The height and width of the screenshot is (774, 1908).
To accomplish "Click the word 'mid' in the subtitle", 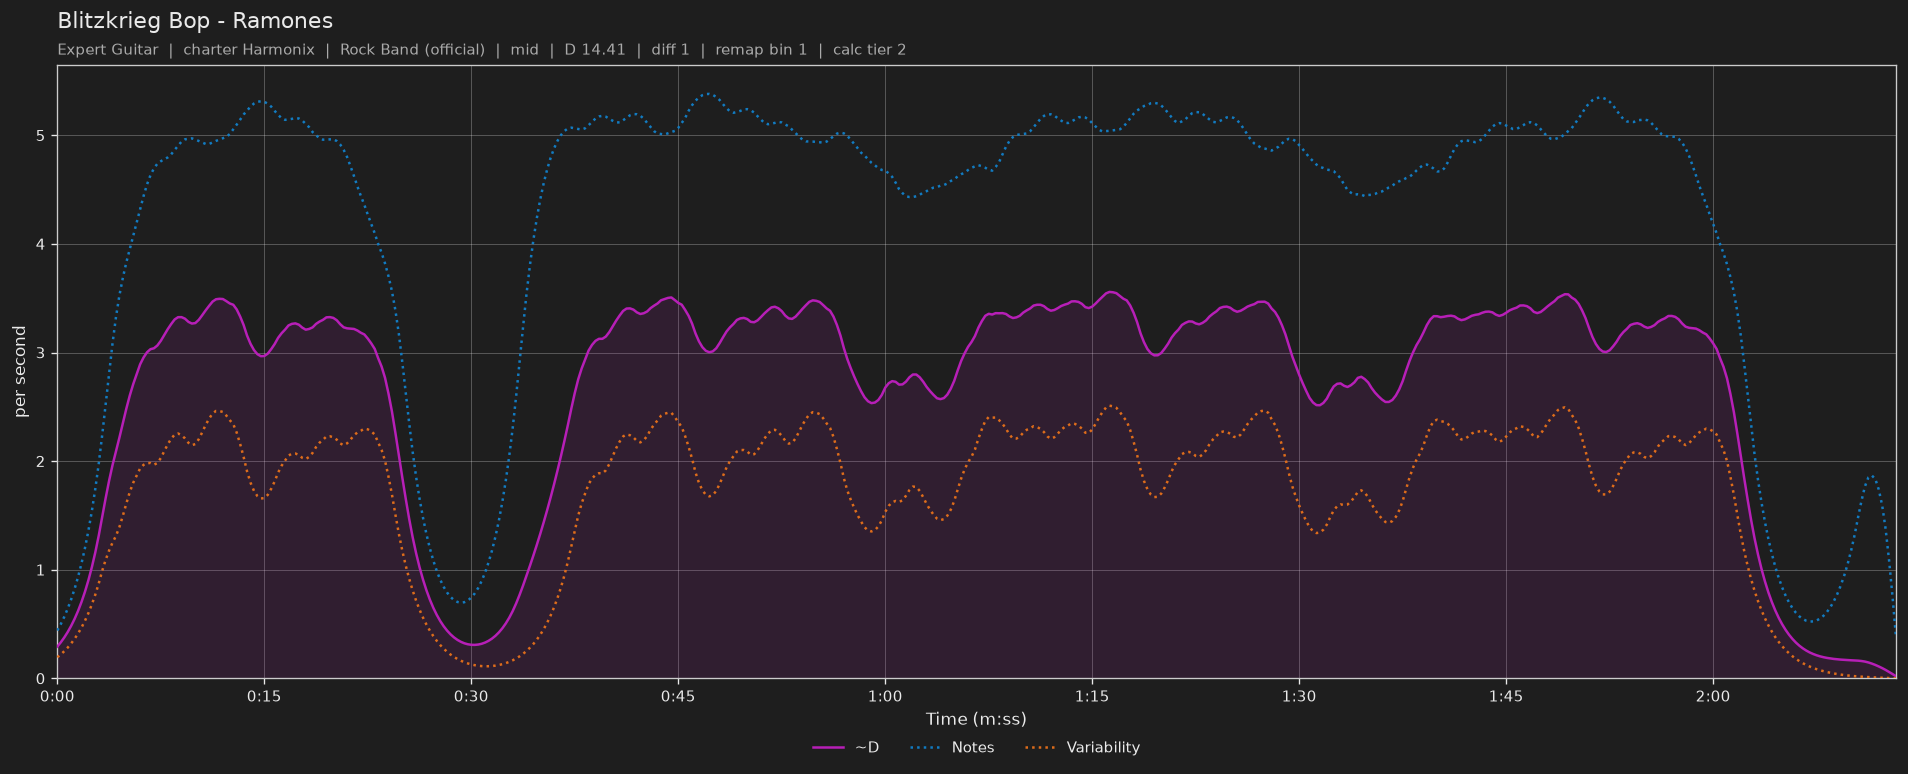I will [x=524, y=50].
